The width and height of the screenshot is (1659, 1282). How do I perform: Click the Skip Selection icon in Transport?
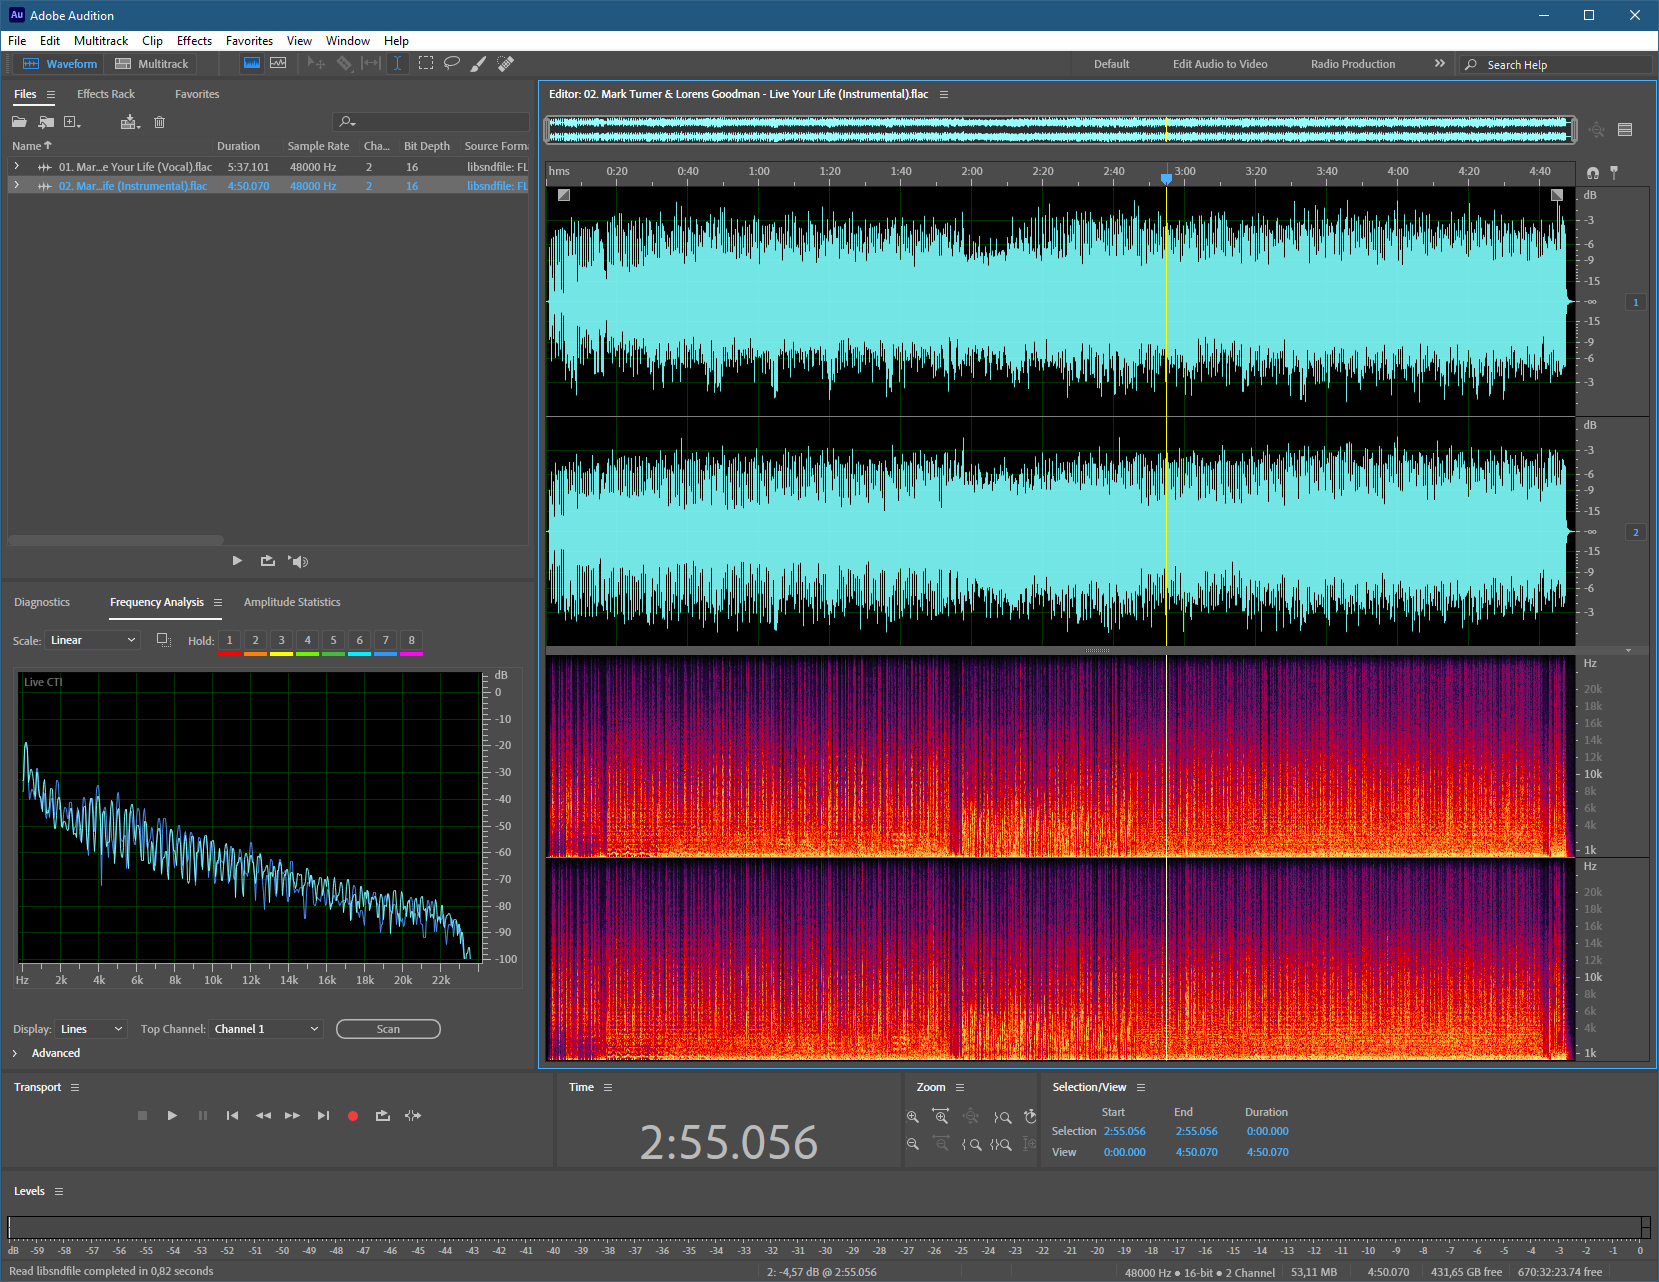[413, 1116]
